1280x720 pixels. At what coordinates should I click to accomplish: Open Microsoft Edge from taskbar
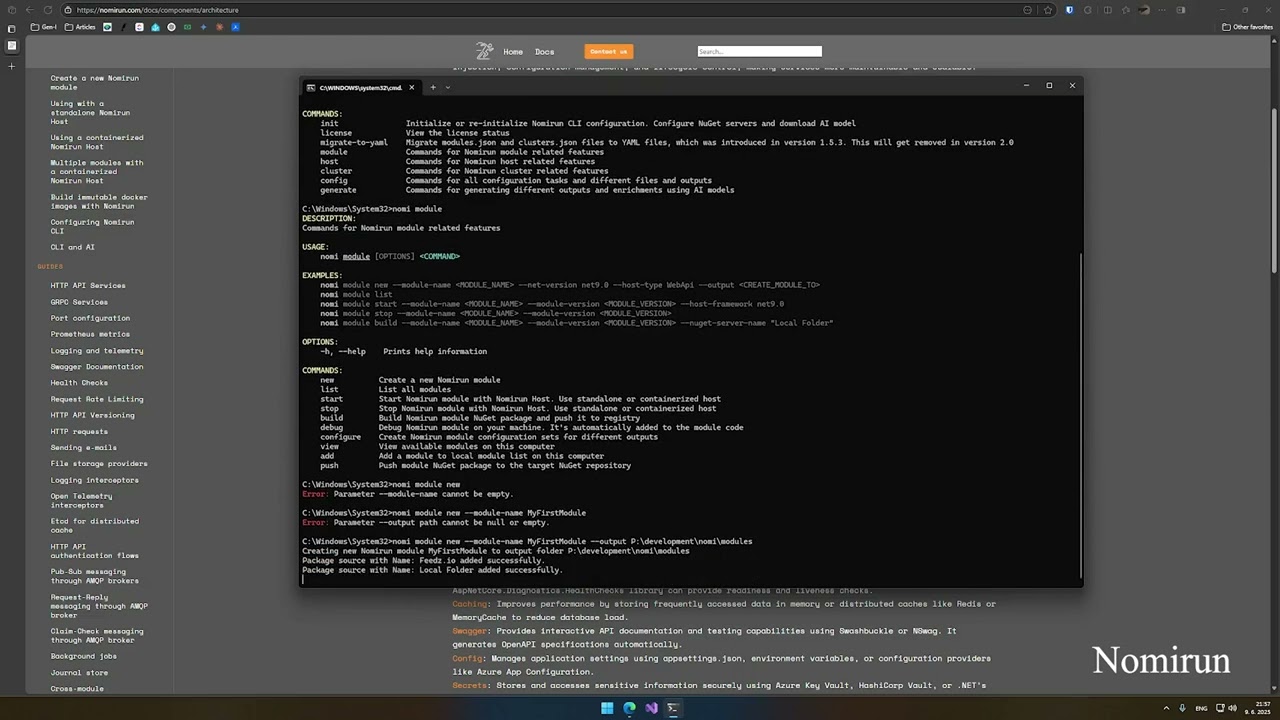[x=629, y=708]
